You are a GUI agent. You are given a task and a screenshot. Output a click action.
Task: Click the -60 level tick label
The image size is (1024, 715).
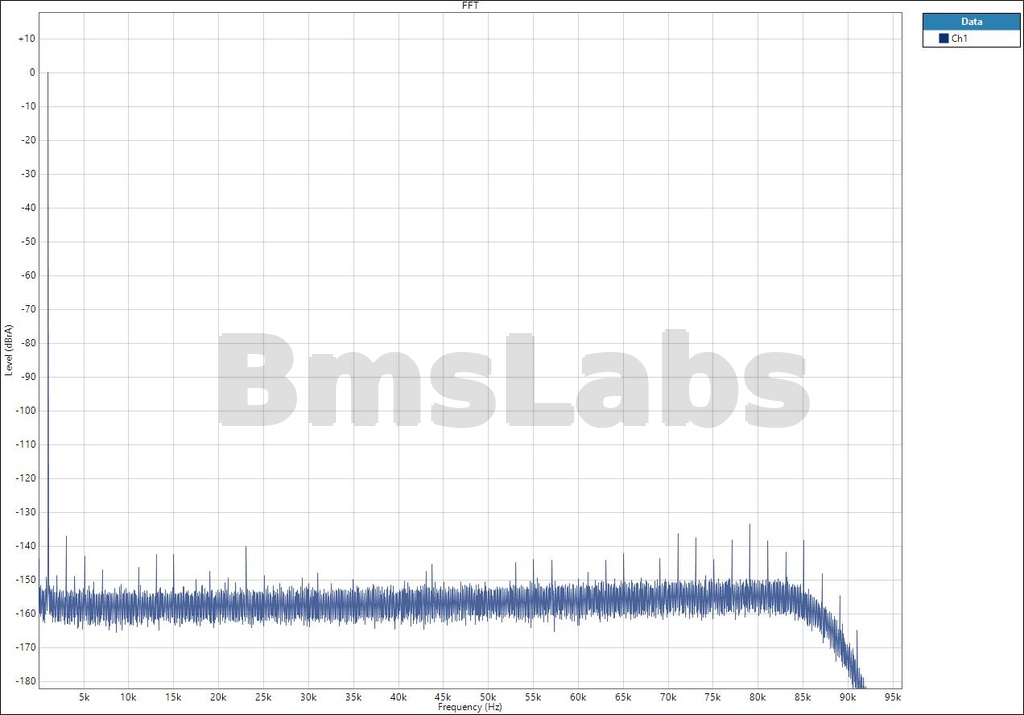tap(28, 275)
